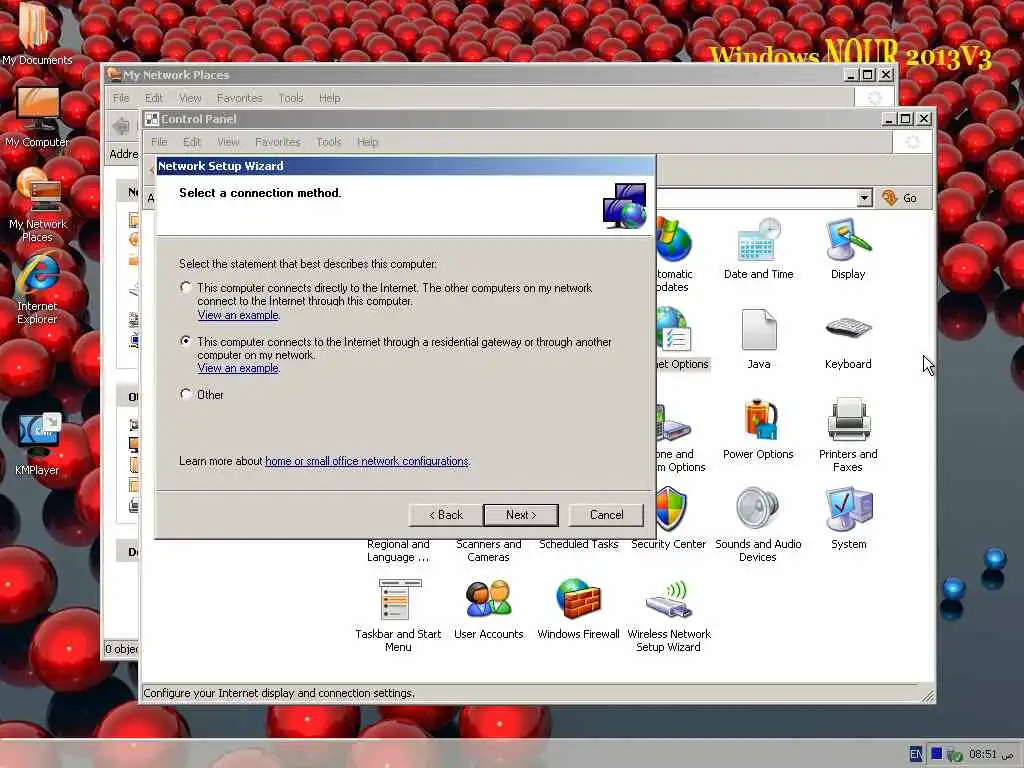Screen dimensions: 1024x768
Task: Proceed with the 'Next >' button
Action: 521,515
